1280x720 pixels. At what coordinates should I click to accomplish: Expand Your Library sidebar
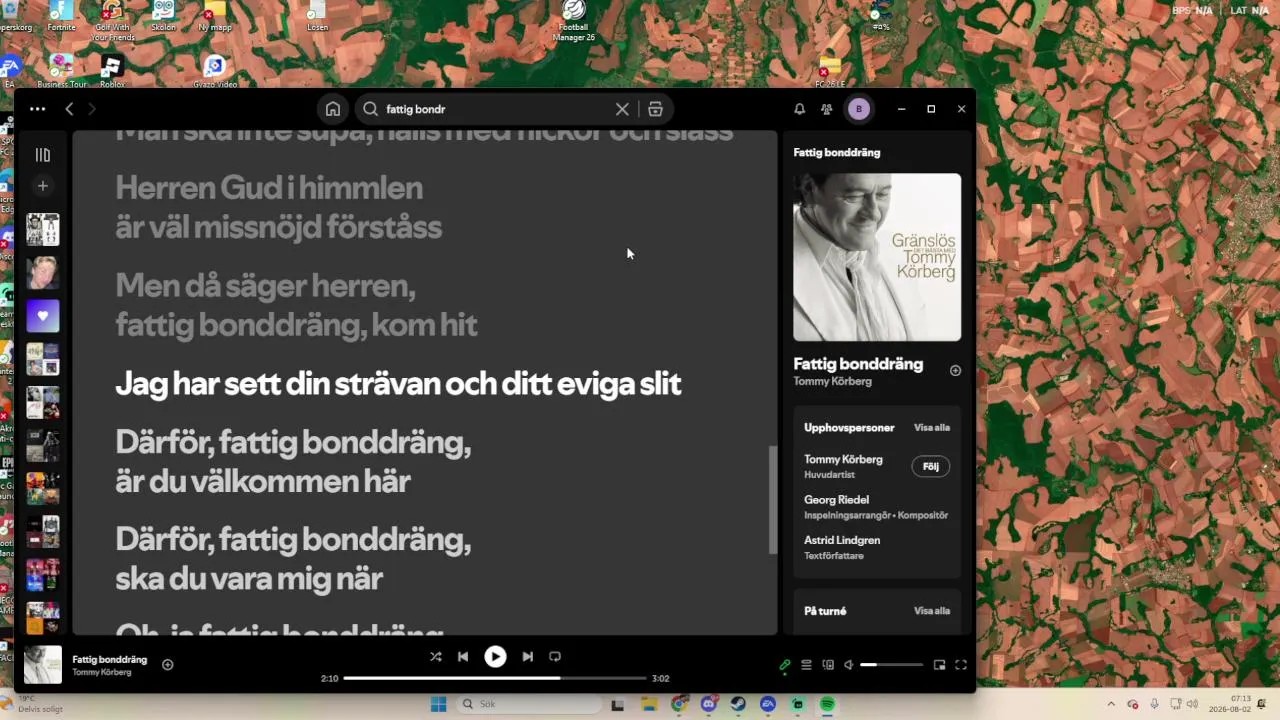[42, 155]
